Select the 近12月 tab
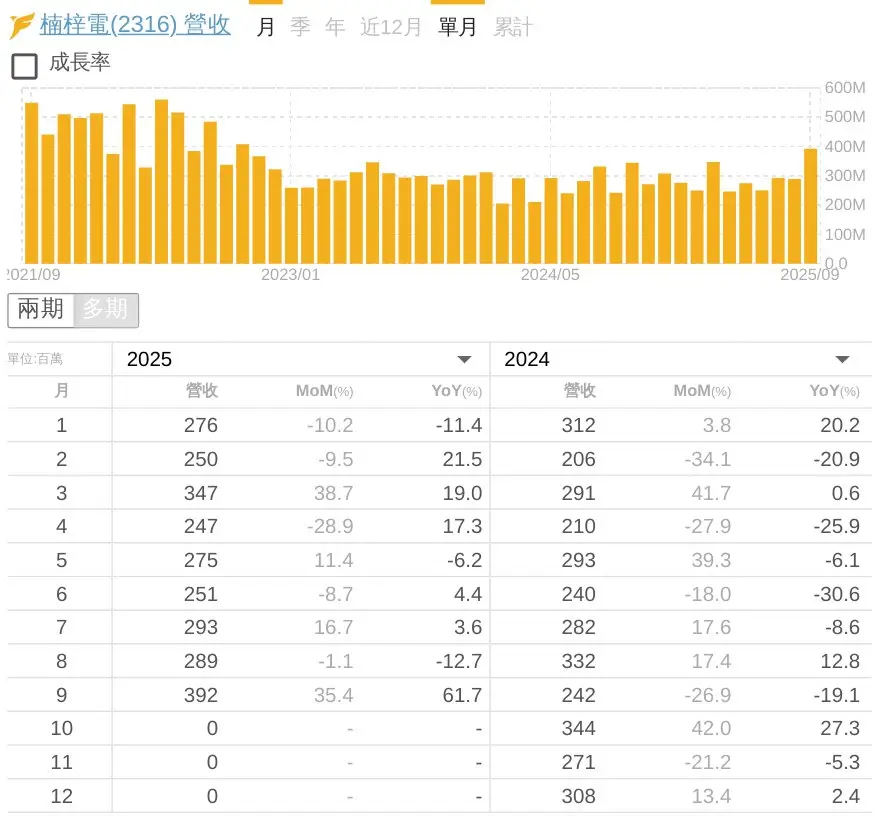This screenshot has width=878, height=819. coord(391,27)
